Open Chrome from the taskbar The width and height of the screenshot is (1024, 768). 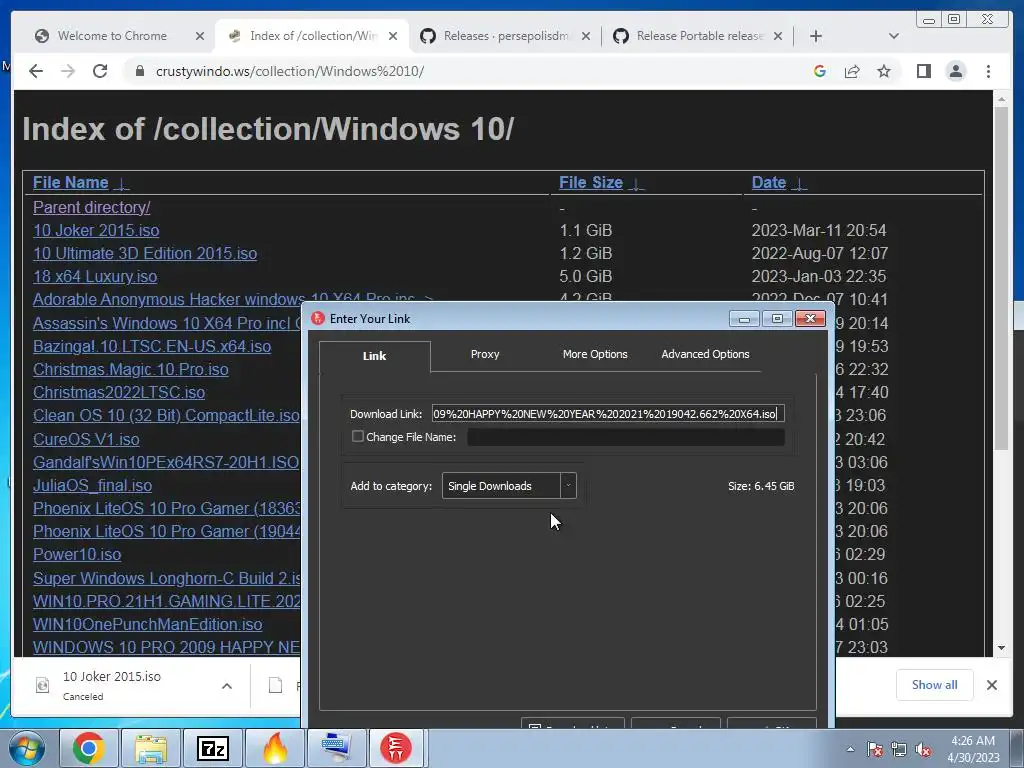[89, 748]
